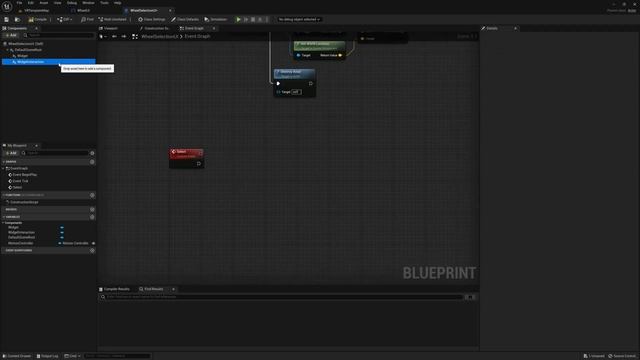This screenshot has width=640, height=360.
Task: Open My Blueprint settings gear
Action: [92, 153]
